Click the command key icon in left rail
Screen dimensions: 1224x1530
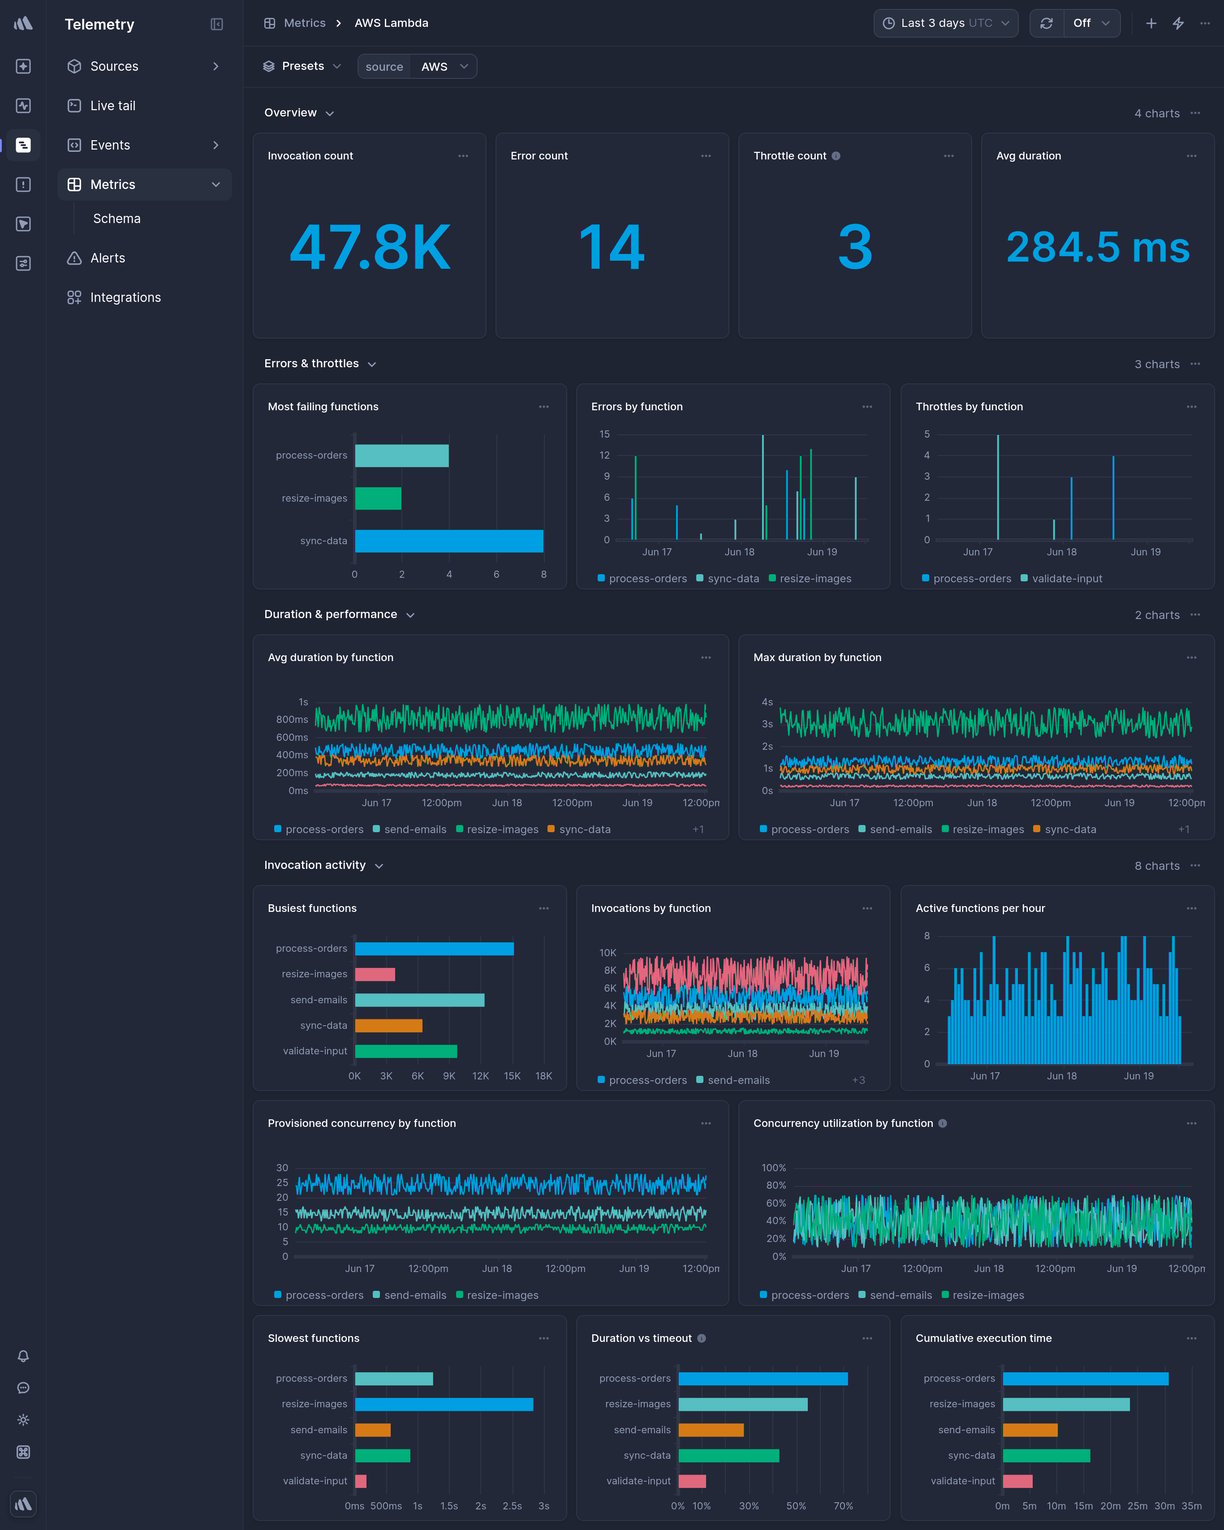23,1452
